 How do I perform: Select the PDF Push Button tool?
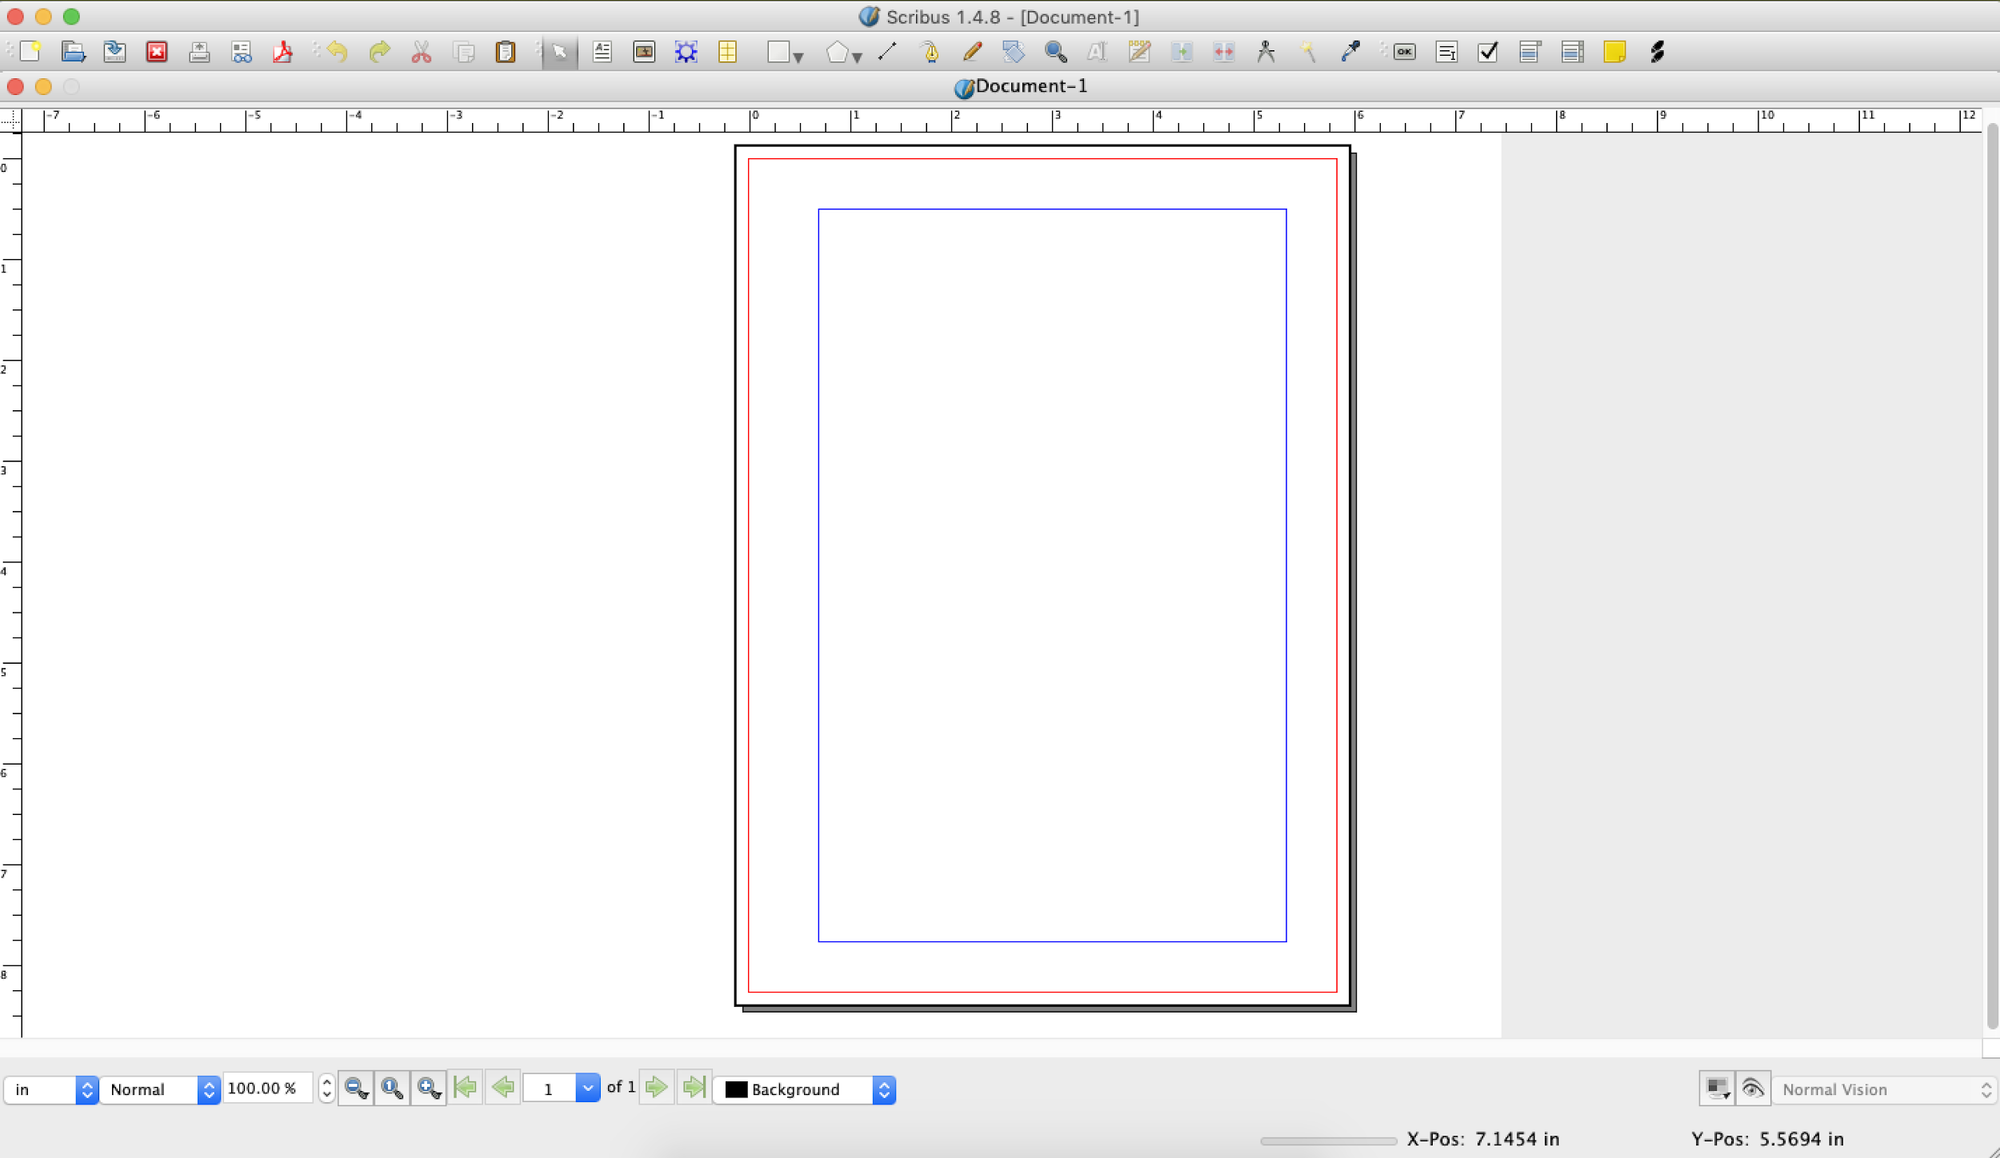1403,52
